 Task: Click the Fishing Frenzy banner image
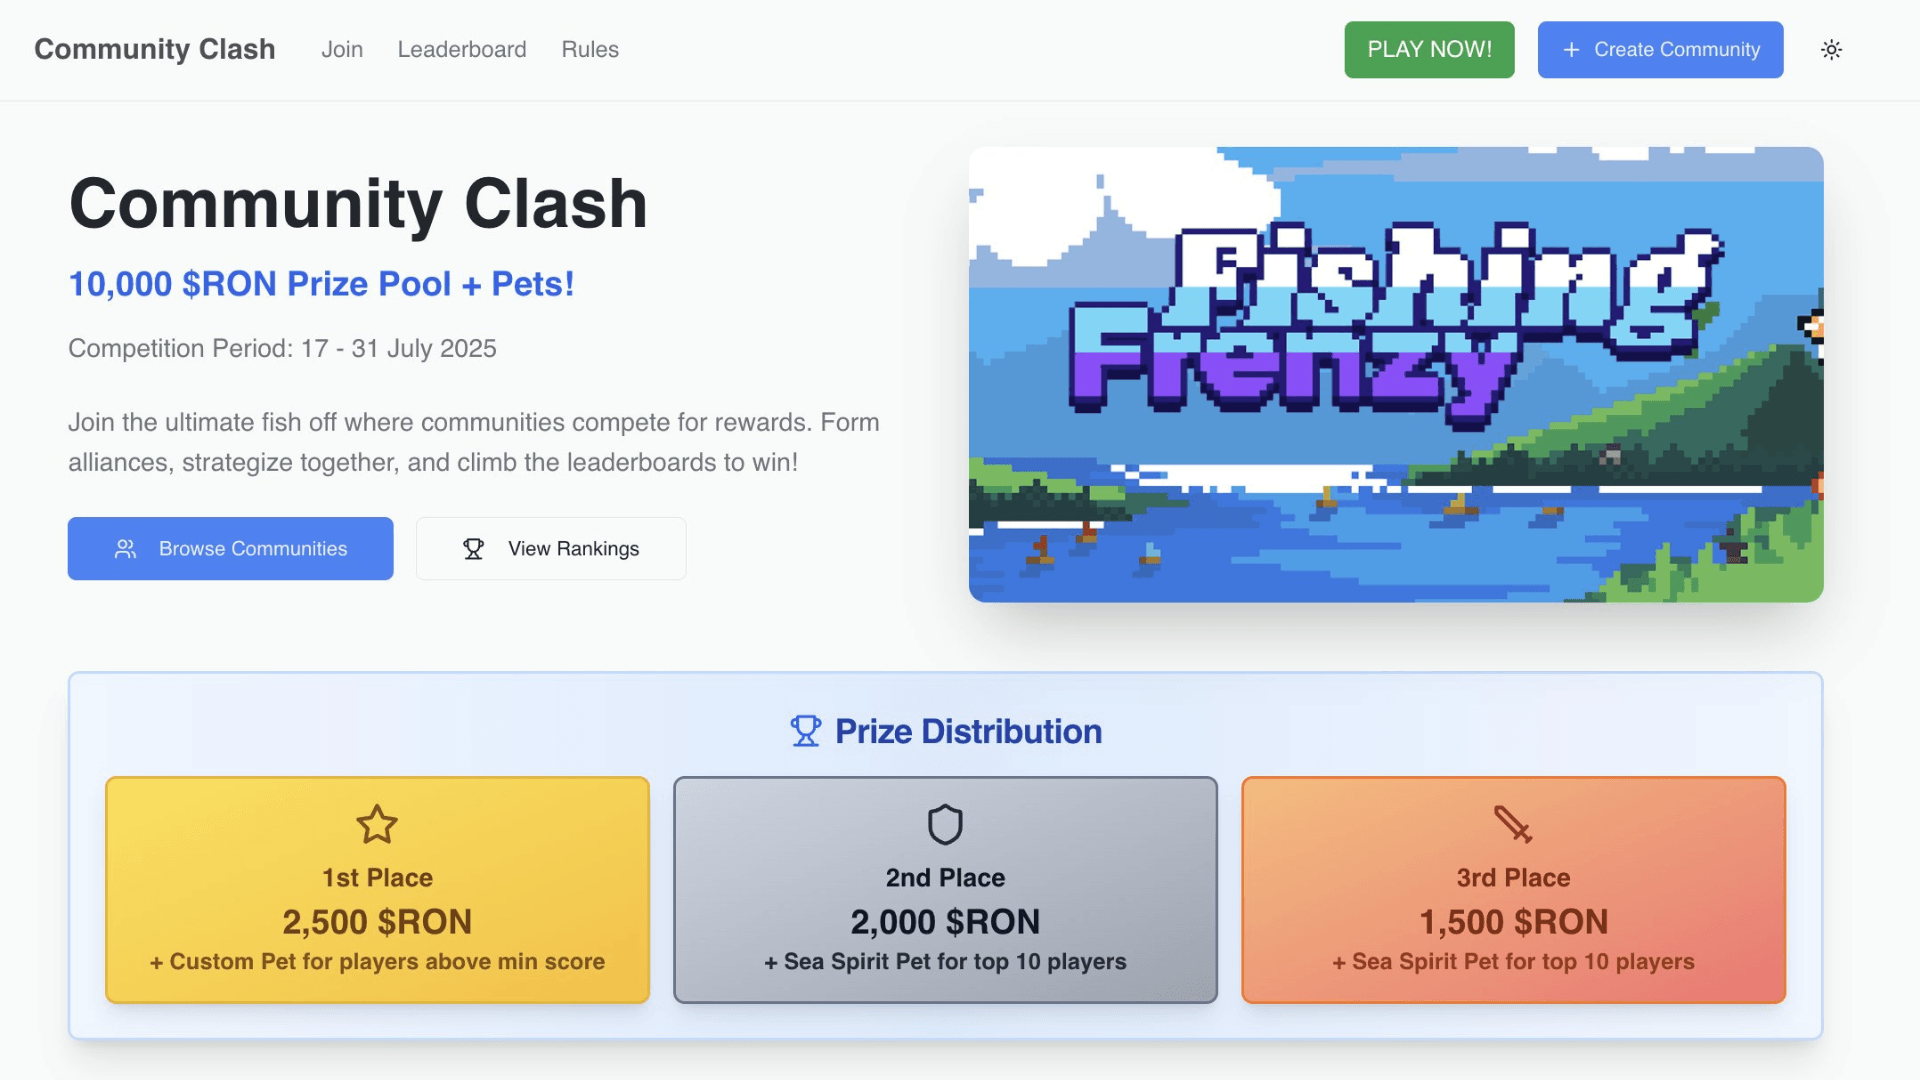point(1395,374)
